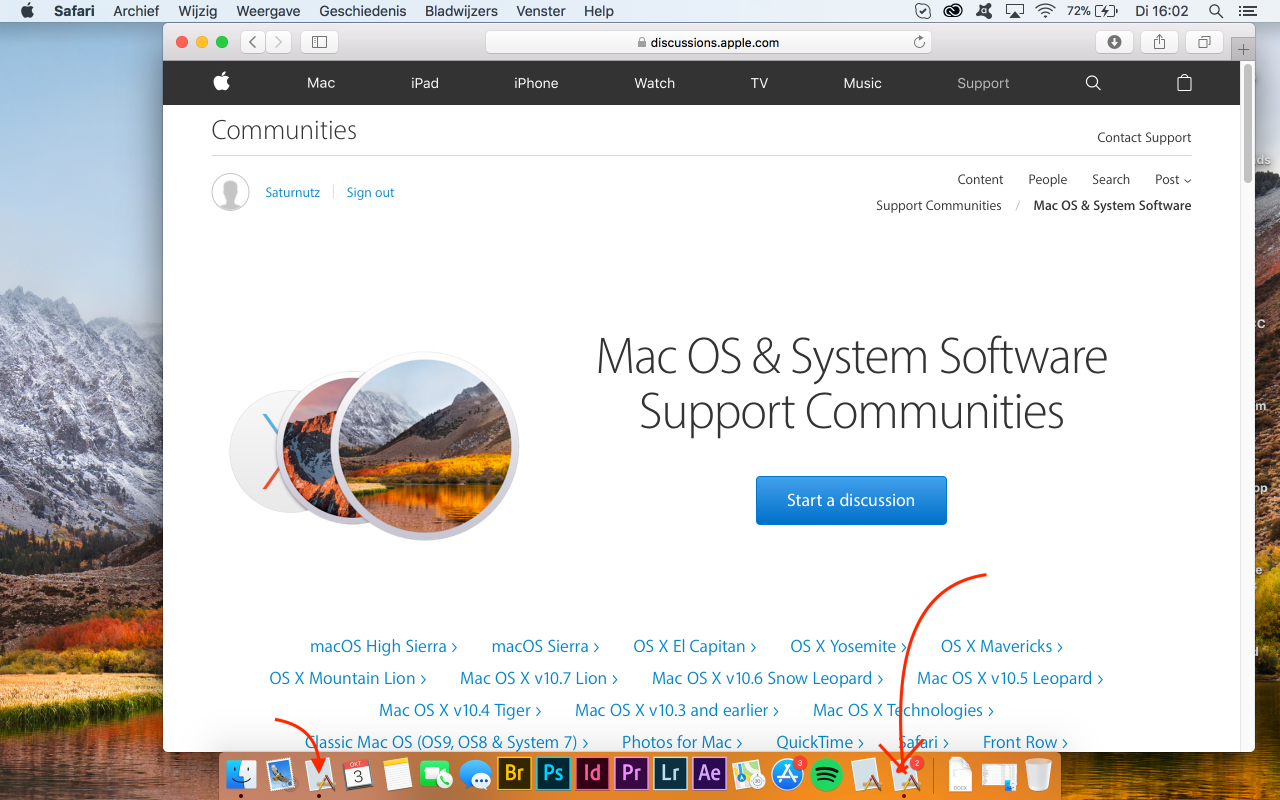
Task: Launch Lightroom from the Dock
Action: pyautogui.click(x=670, y=773)
